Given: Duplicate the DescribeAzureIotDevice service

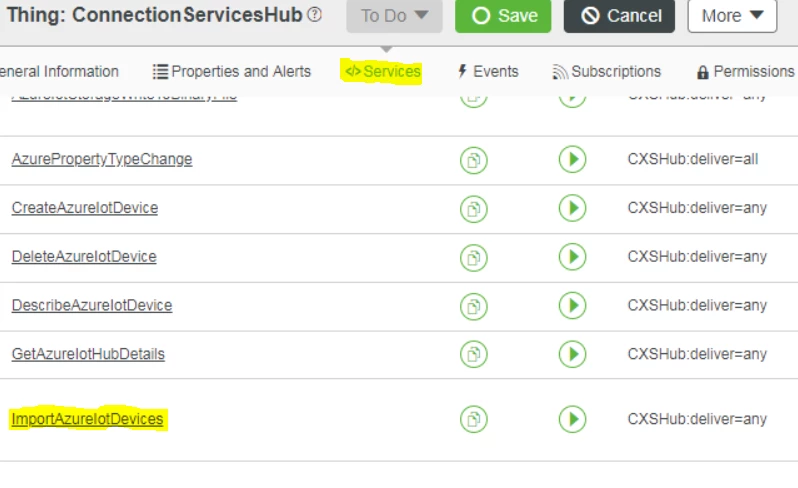Looking at the screenshot, I should click(474, 306).
